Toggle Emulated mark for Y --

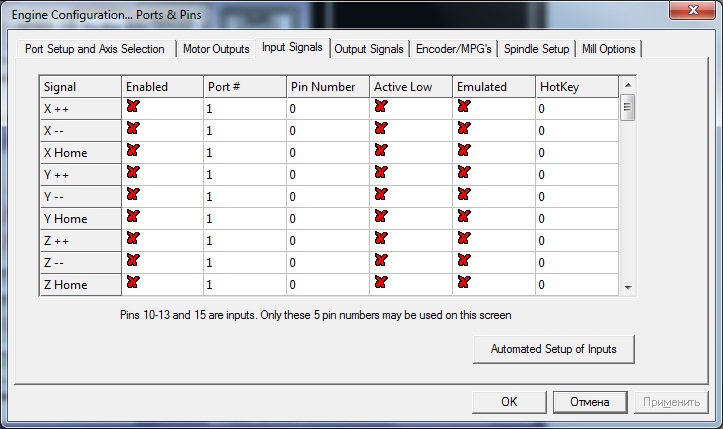(464, 194)
